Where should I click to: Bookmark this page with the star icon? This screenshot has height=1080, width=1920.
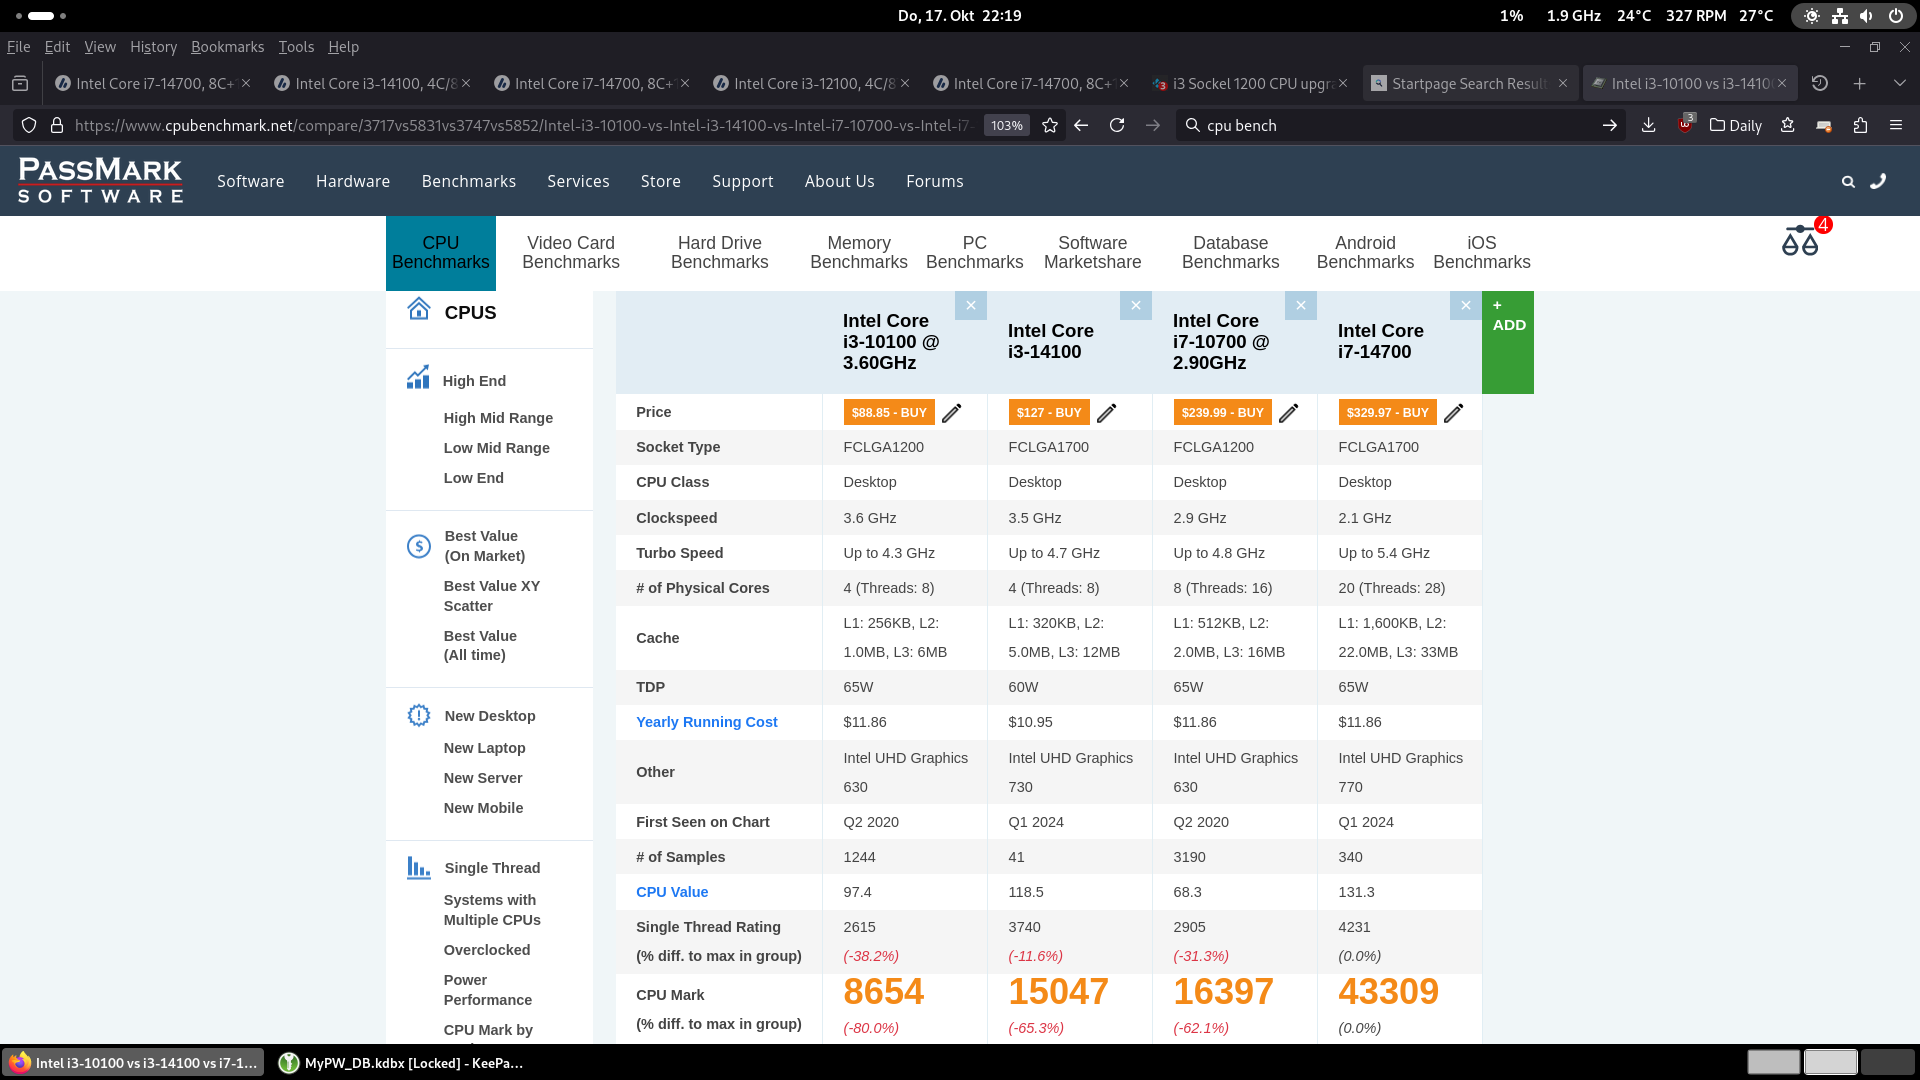[1049, 125]
